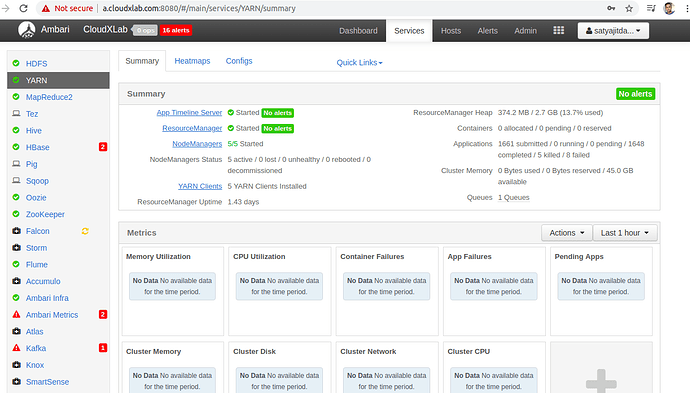The width and height of the screenshot is (690, 393).
Task: Open the grid views icon in navbar
Action: [x=558, y=30]
